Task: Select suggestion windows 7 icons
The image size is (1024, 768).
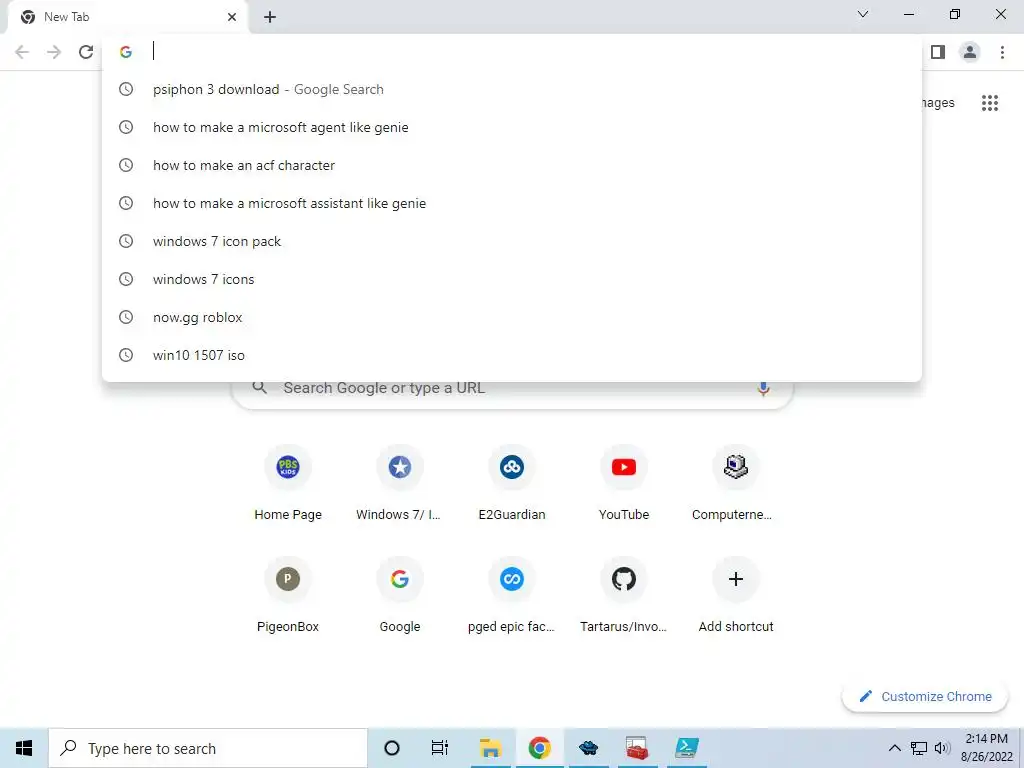Action: 512,279
